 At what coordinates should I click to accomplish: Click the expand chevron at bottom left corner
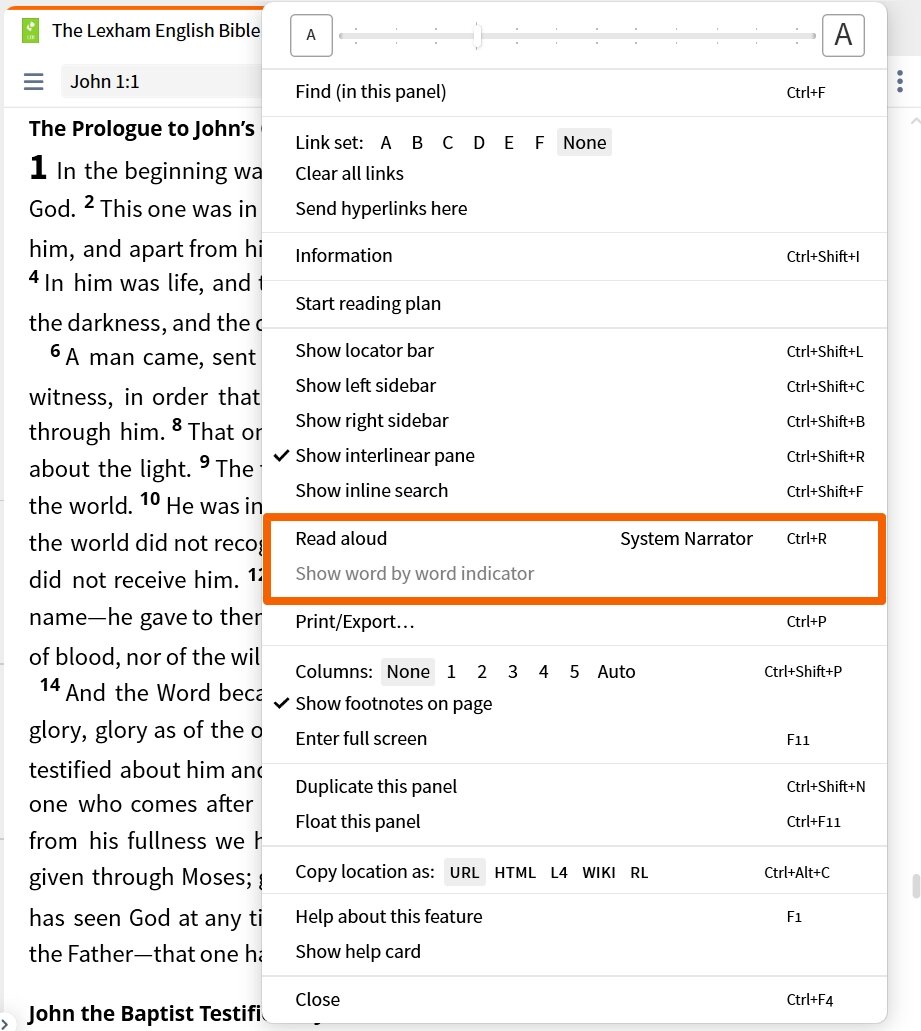click(5, 1023)
